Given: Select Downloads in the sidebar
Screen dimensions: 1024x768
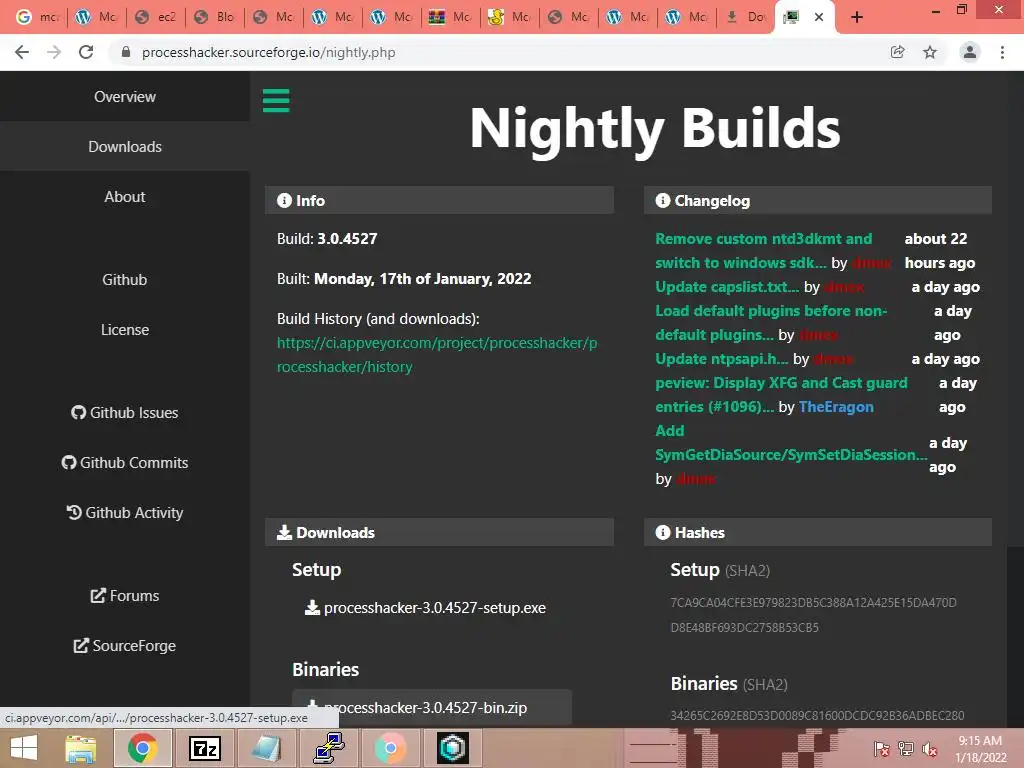Looking at the screenshot, I should coord(125,146).
